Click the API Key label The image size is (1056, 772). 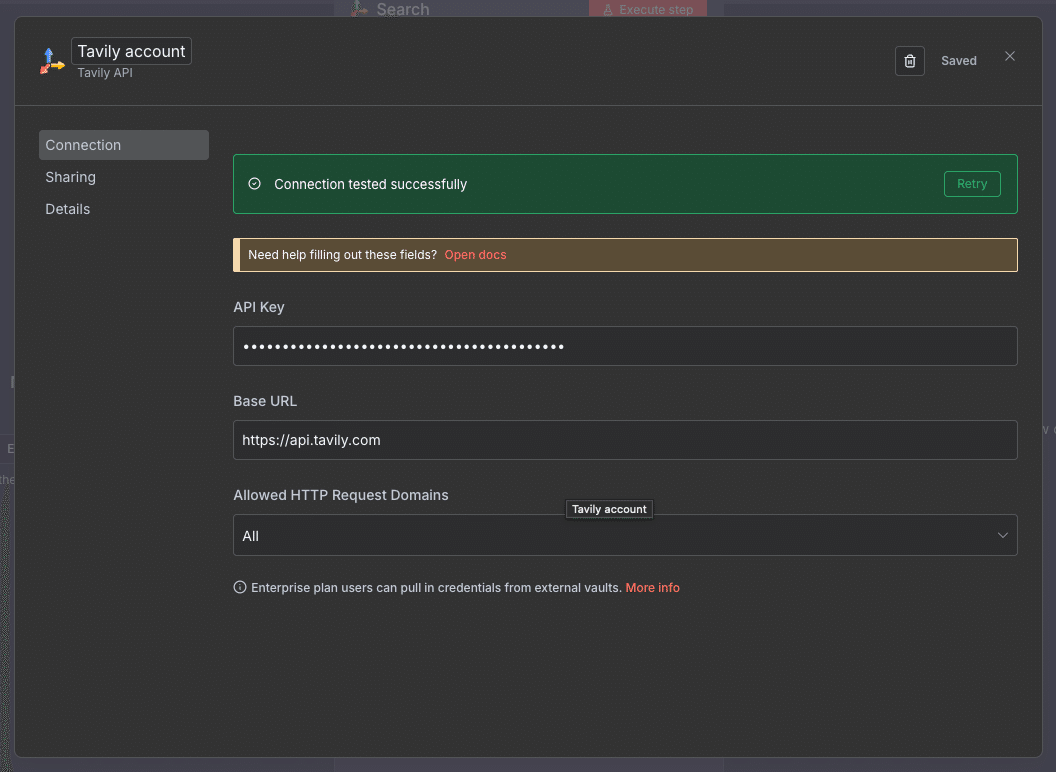[x=259, y=307]
